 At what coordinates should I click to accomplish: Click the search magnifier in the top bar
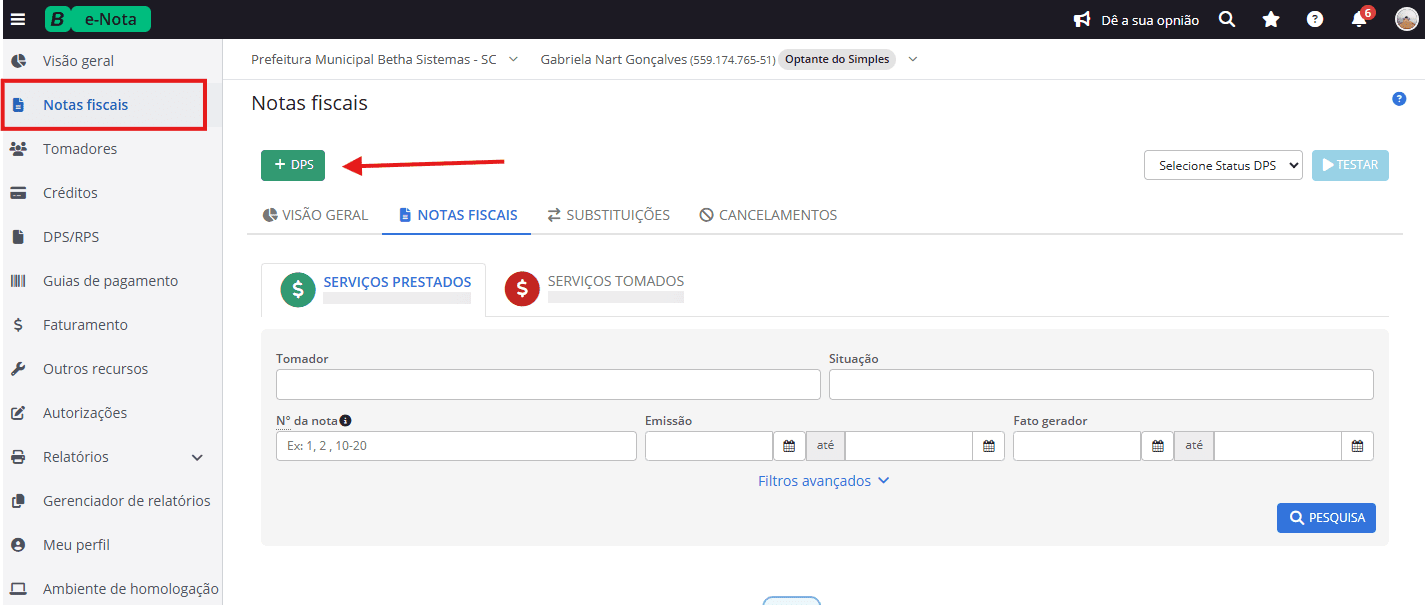[1226, 19]
